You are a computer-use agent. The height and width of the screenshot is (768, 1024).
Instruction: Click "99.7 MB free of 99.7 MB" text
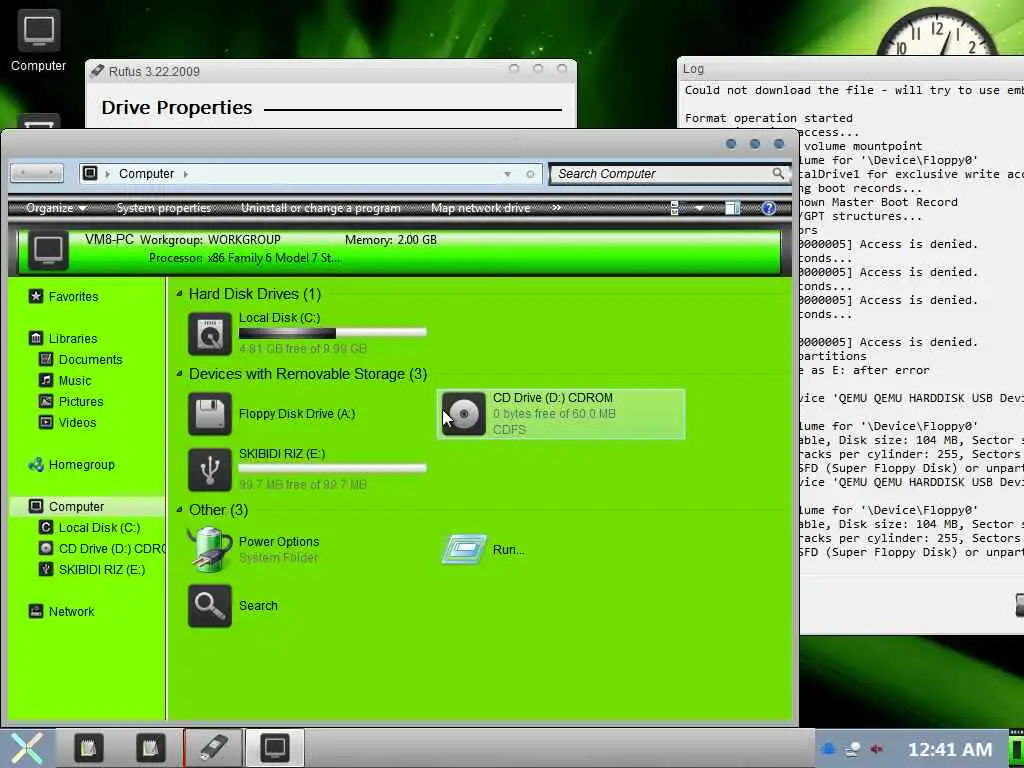pos(303,485)
